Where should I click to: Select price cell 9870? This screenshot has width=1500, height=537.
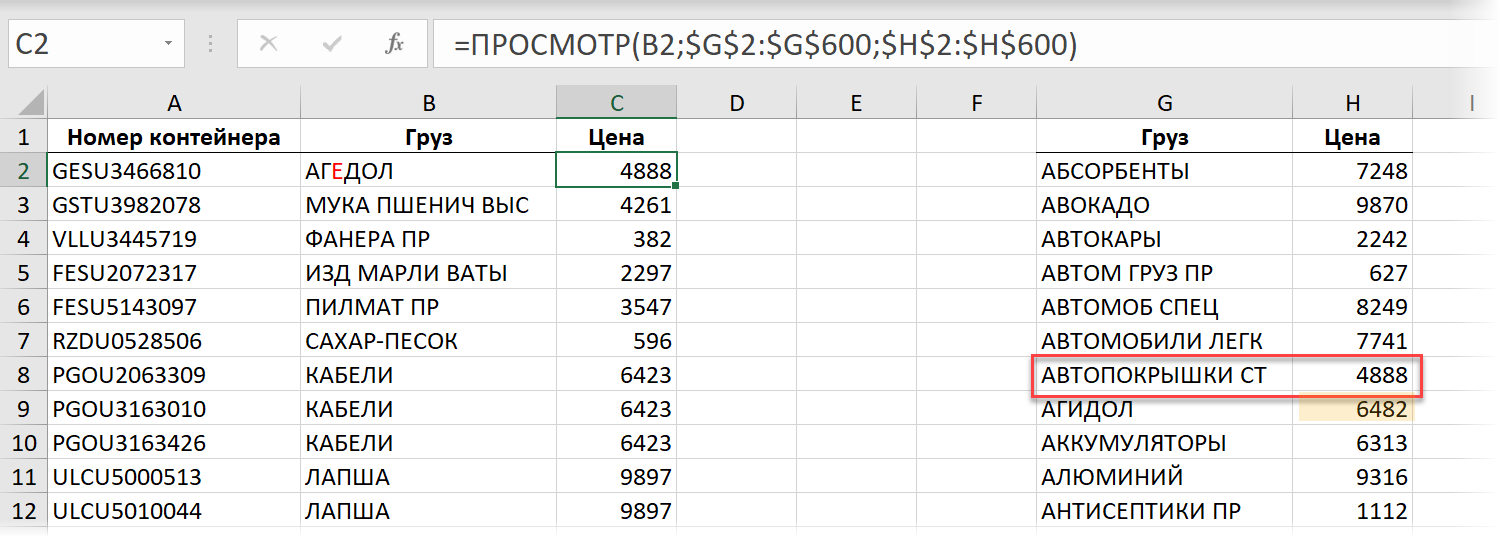1353,205
